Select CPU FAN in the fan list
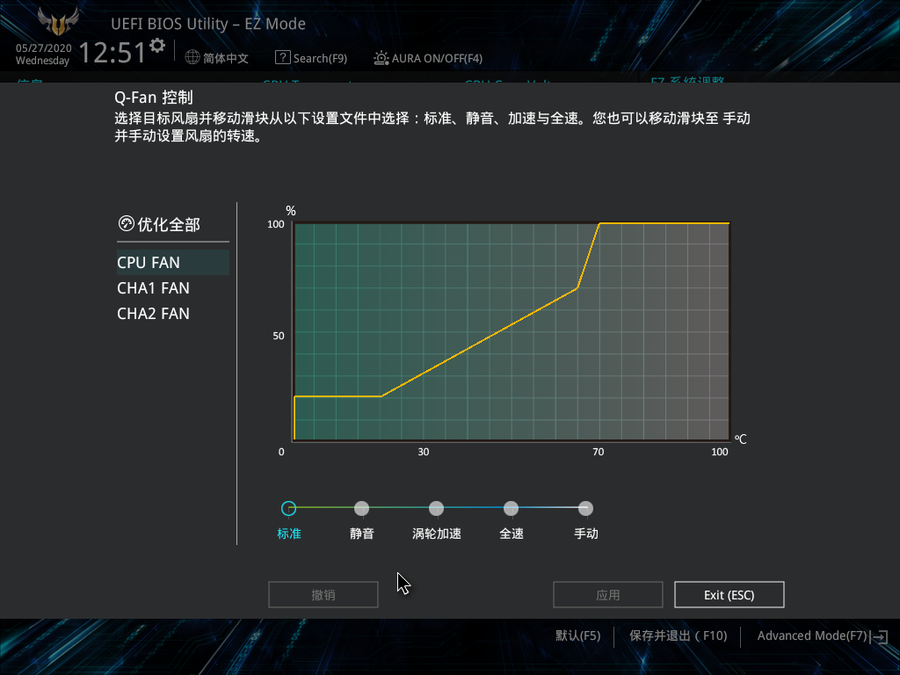This screenshot has width=900, height=675. [148, 262]
